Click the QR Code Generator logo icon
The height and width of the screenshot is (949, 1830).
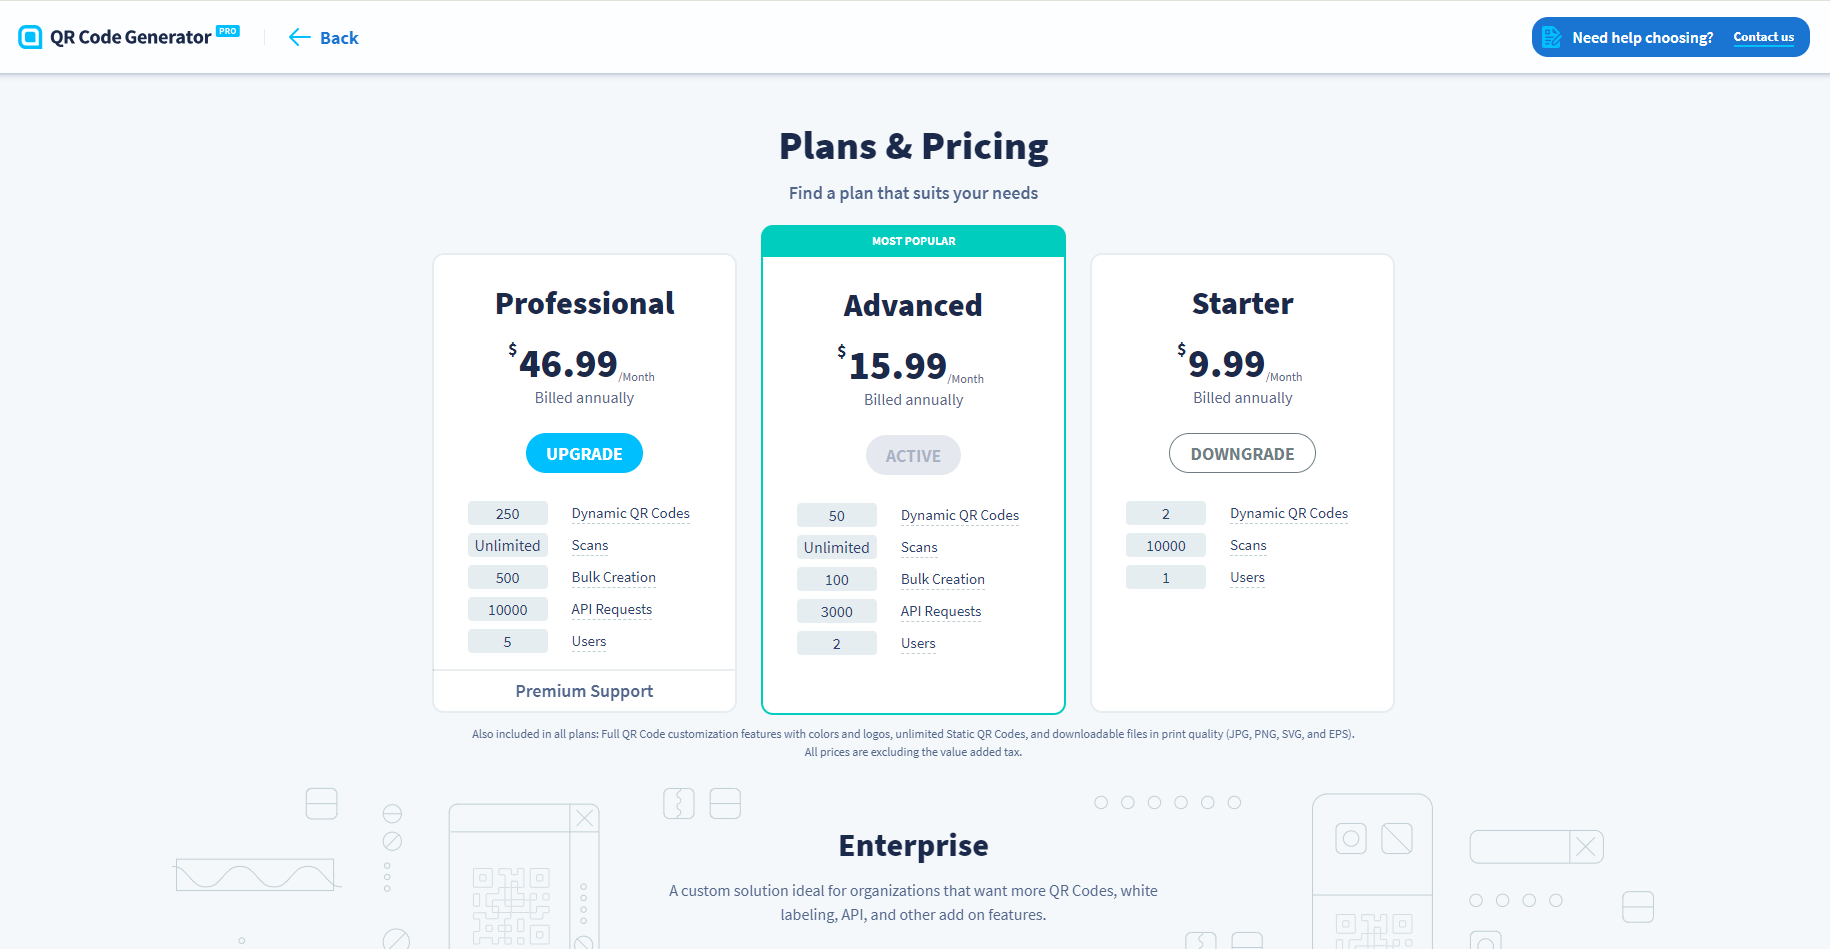click(x=30, y=37)
